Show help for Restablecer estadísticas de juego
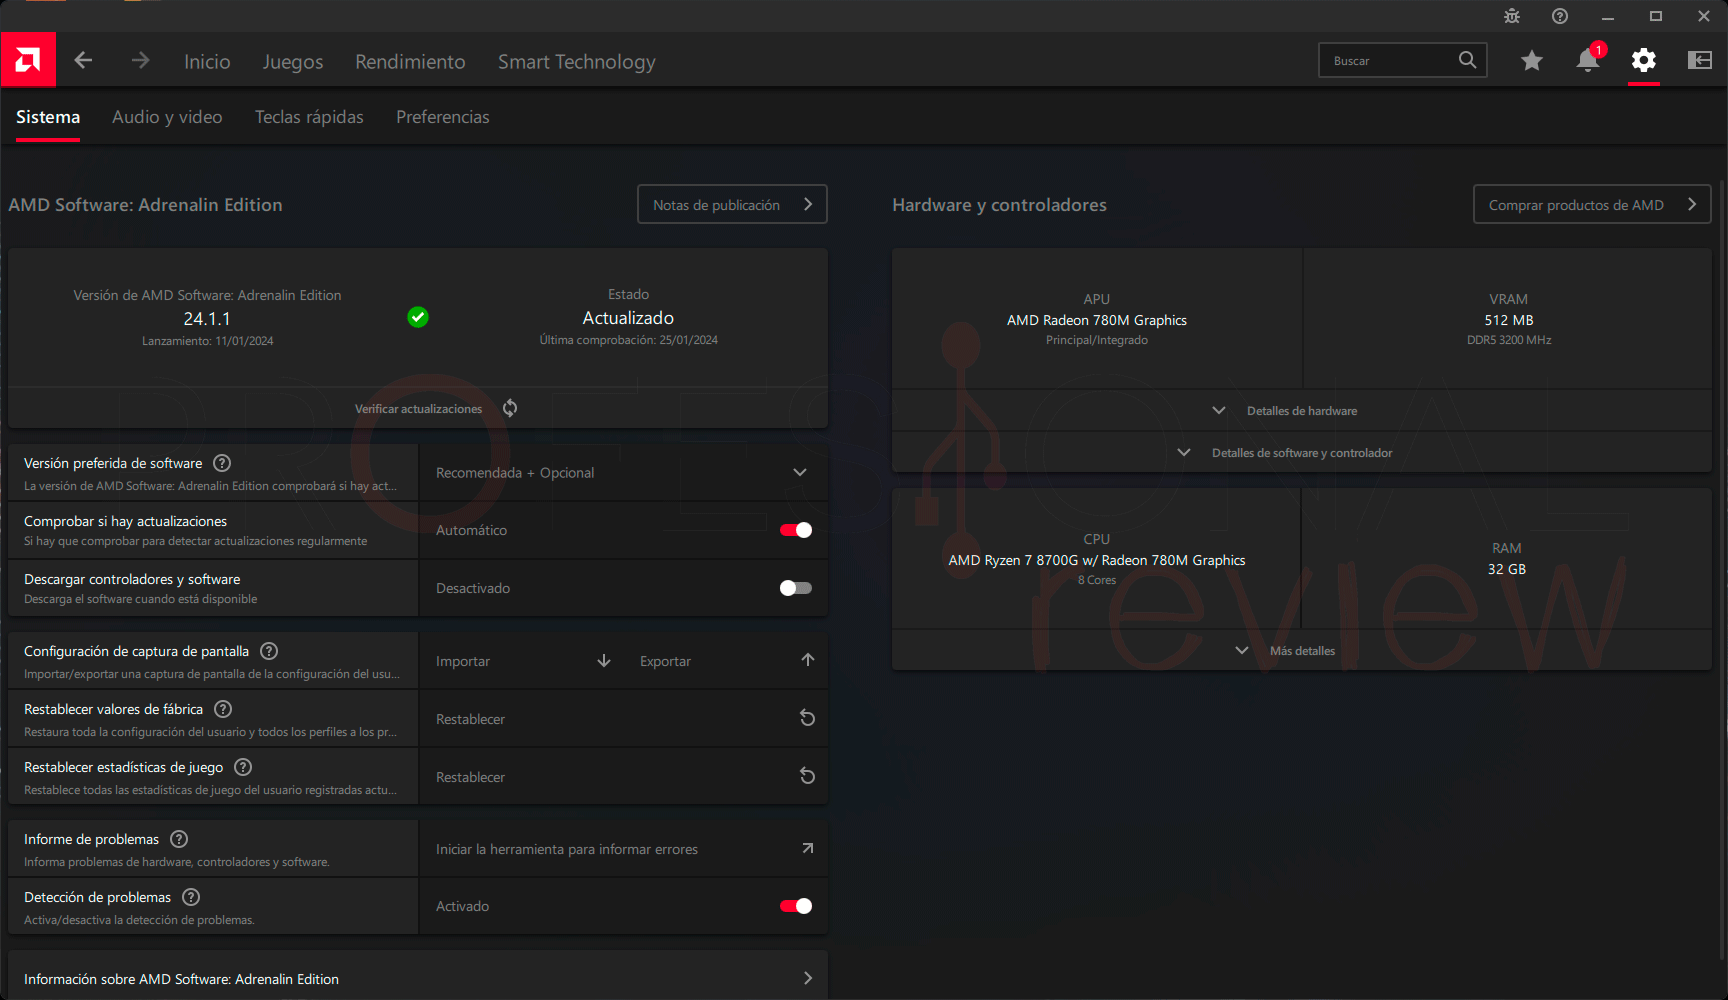 [243, 767]
